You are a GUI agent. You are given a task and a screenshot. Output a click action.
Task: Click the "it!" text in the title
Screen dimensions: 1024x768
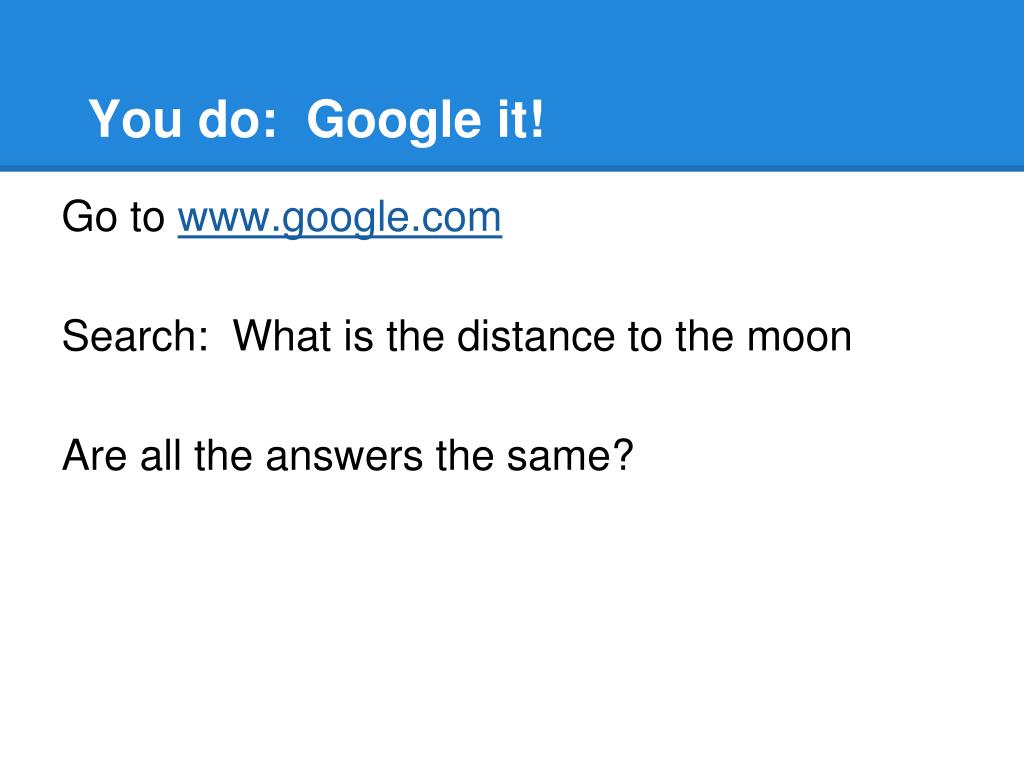coord(520,120)
